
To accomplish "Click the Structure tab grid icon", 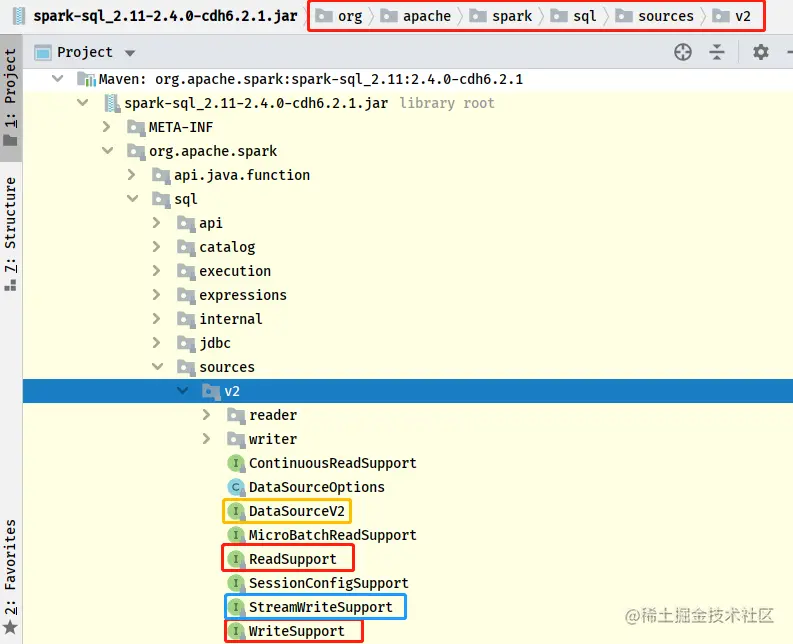I will point(10,285).
